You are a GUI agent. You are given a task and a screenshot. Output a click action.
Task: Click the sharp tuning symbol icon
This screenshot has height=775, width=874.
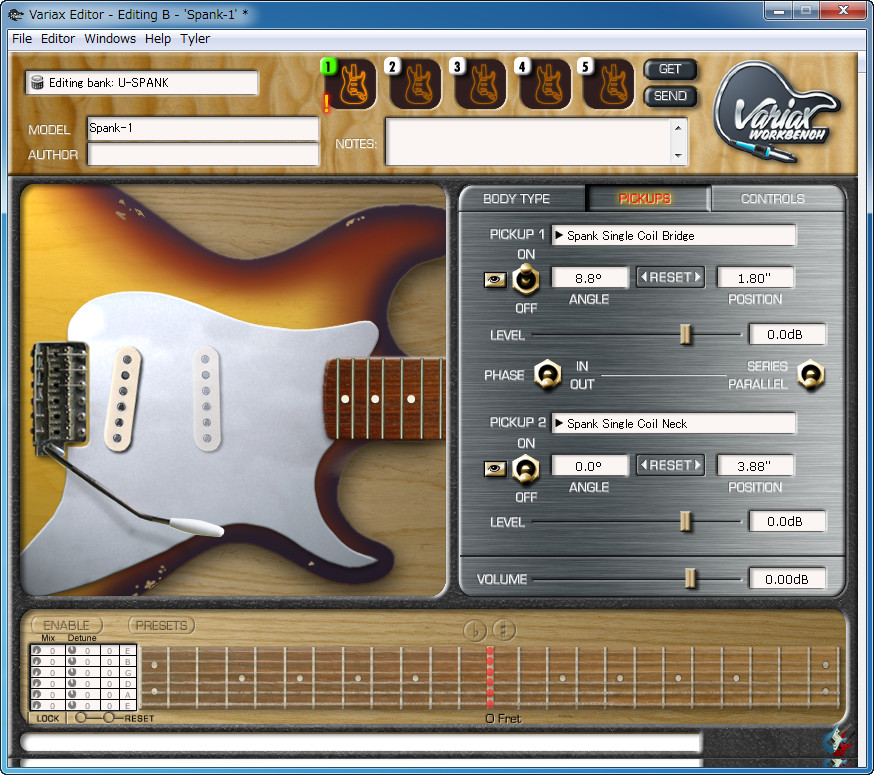tap(504, 630)
